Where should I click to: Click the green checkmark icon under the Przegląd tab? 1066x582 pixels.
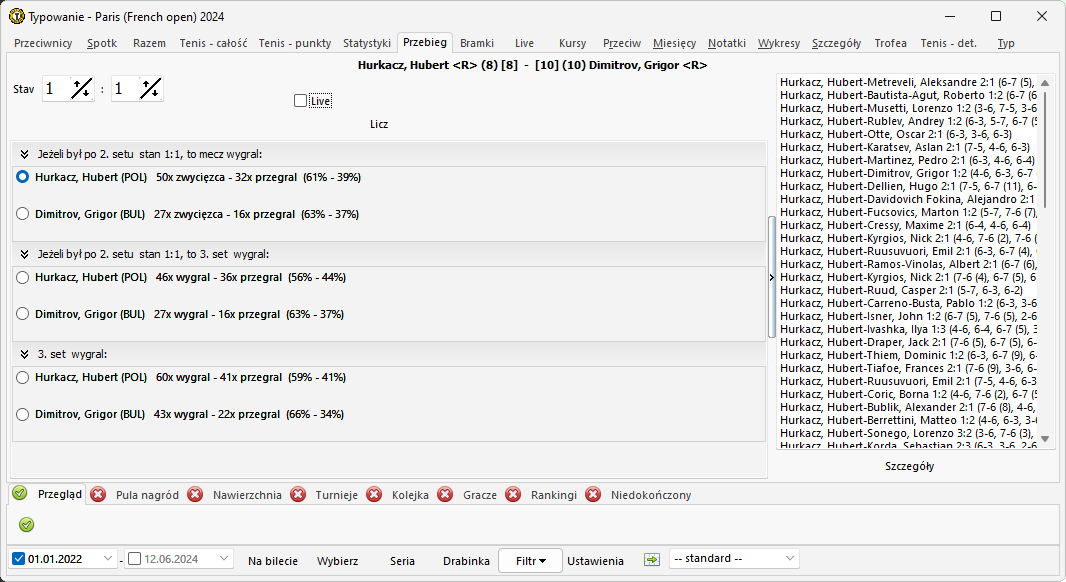coord(26,524)
